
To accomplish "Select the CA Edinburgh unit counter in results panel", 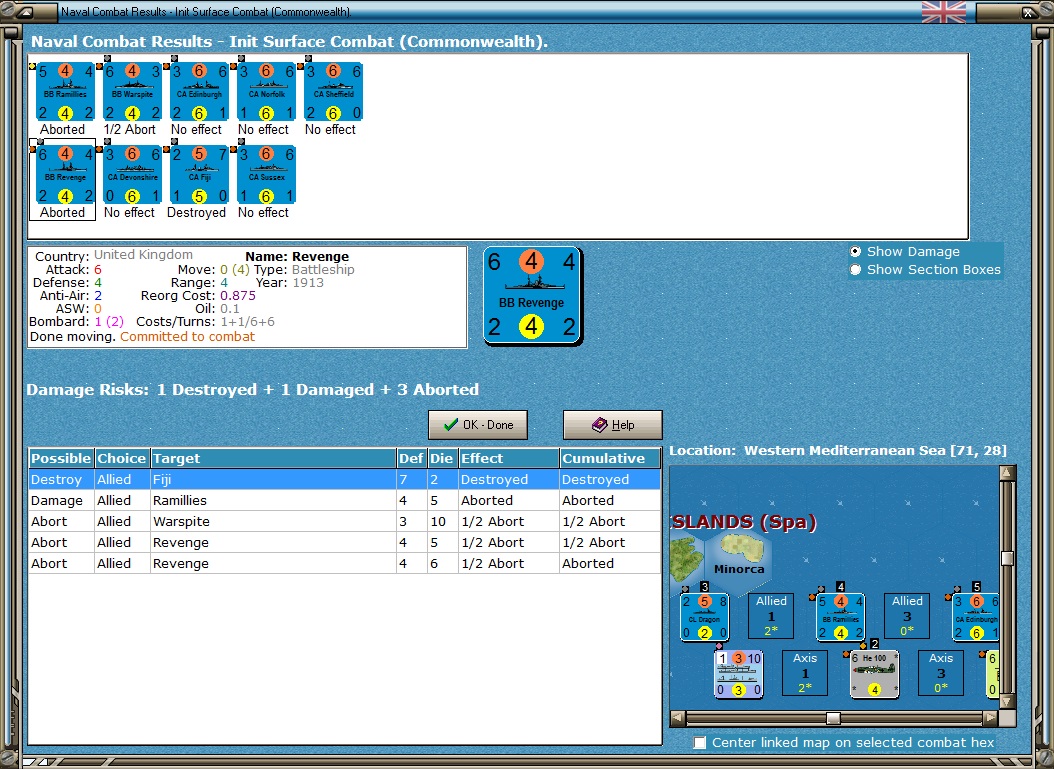I will pos(200,92).
